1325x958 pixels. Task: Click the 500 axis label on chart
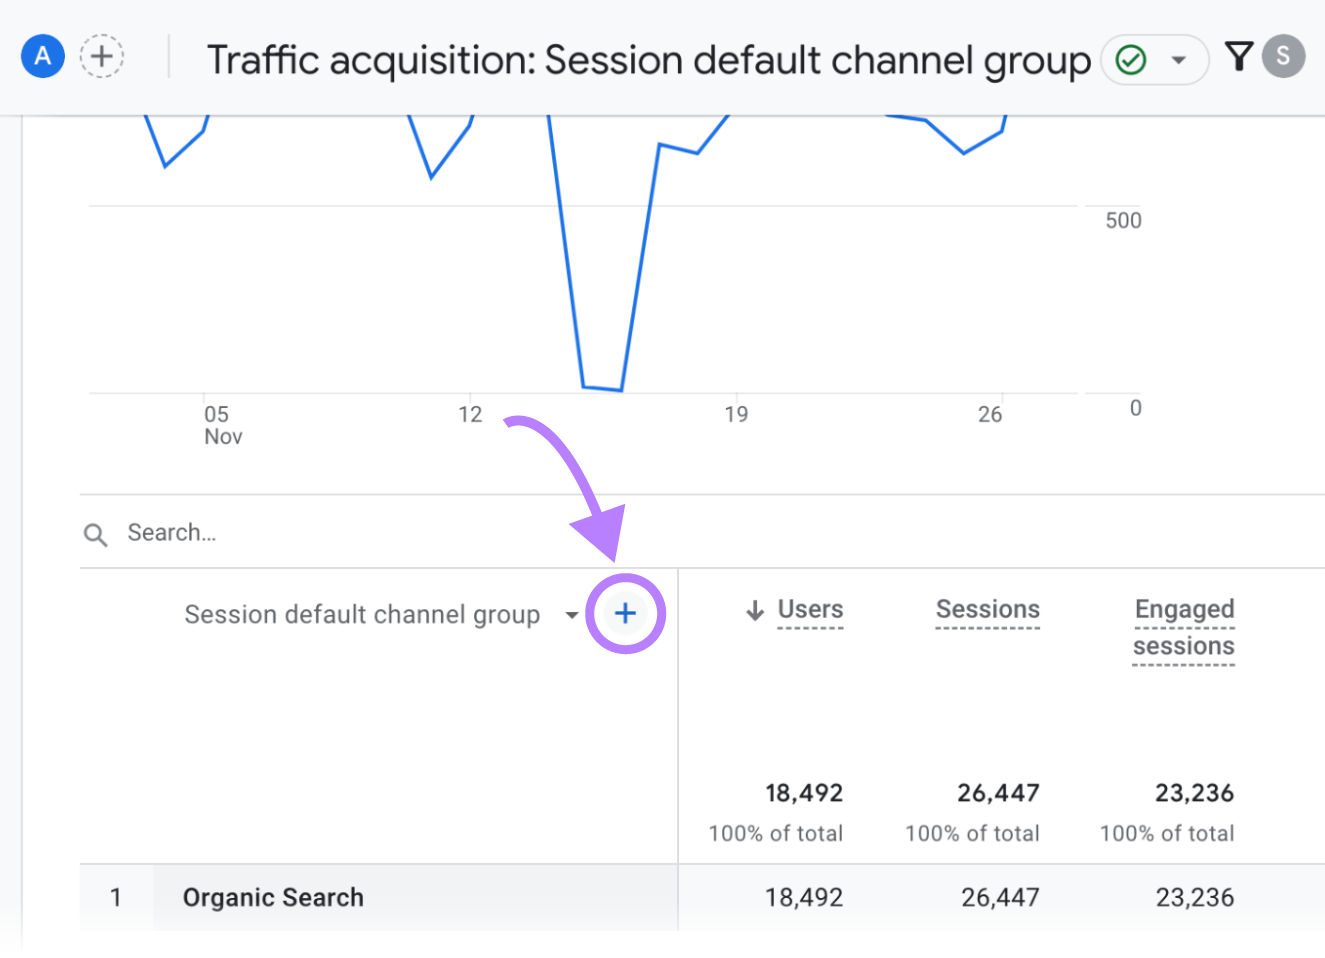[x=1122, y=219]
